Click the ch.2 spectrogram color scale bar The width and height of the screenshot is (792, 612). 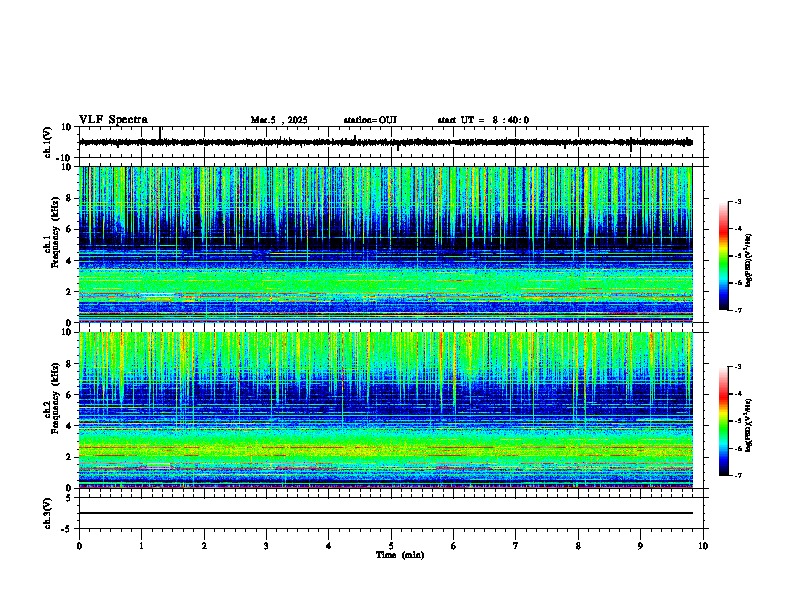(724, 421)
